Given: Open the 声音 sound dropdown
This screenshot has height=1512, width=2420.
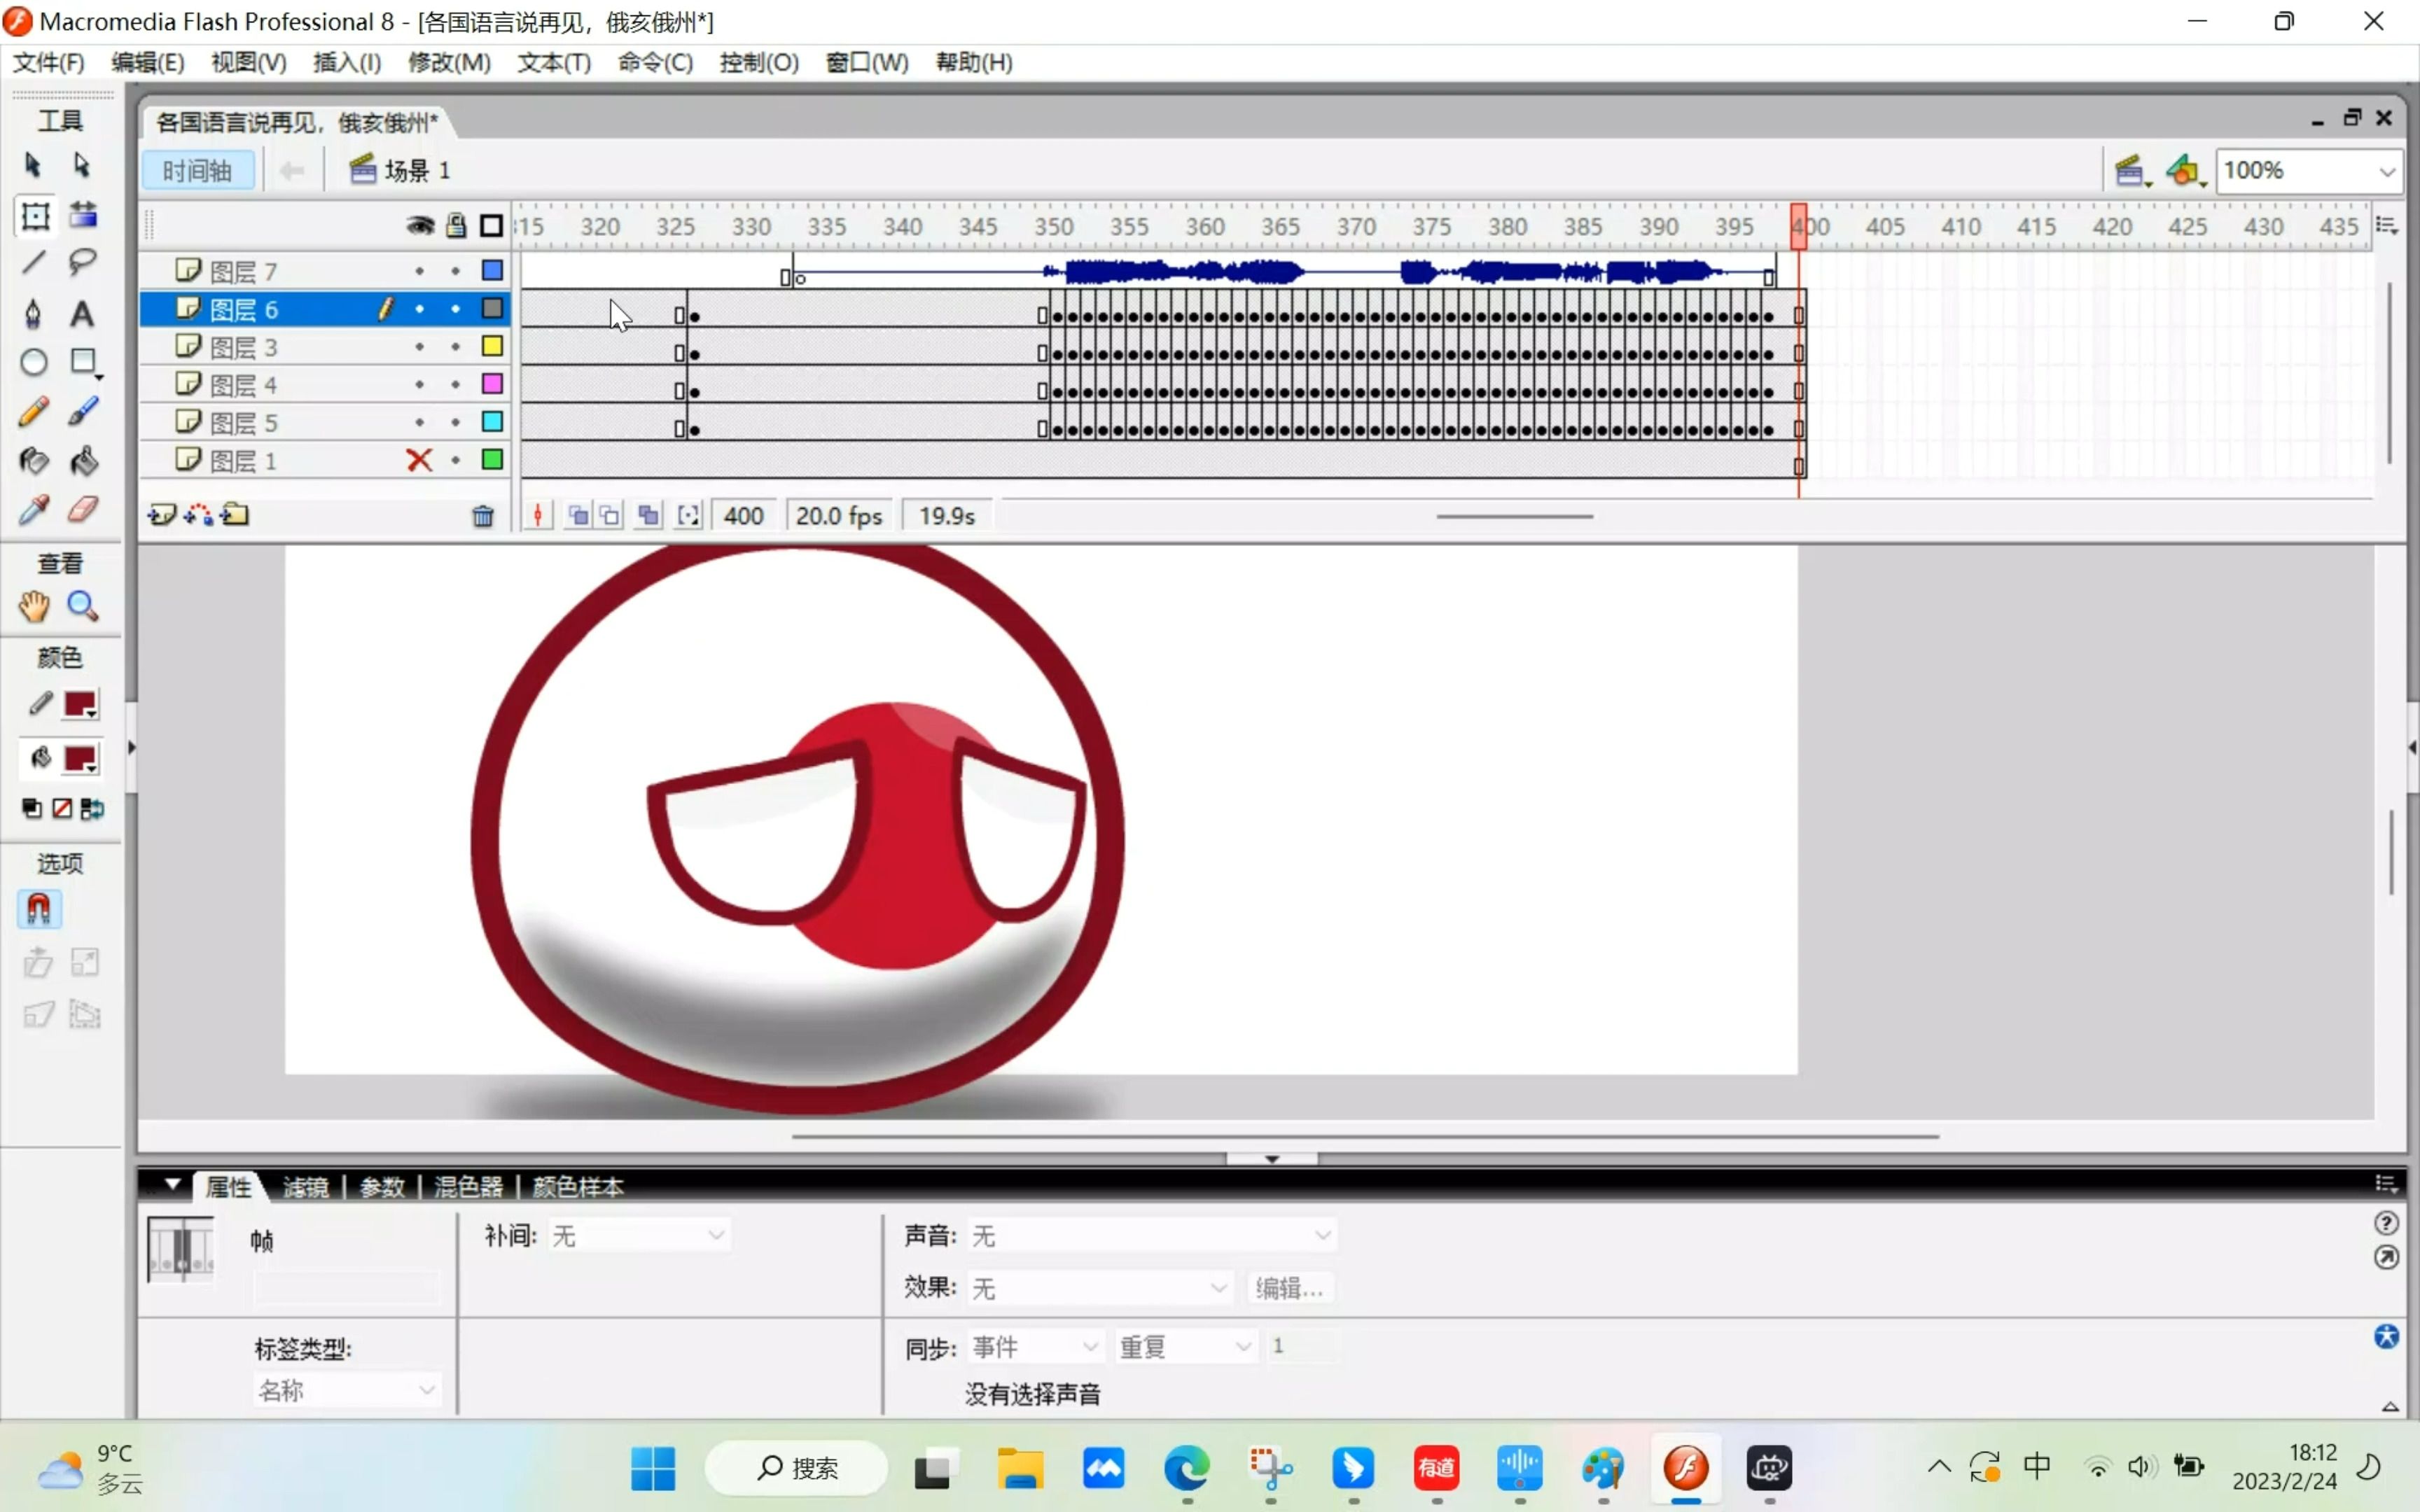Looking at the screenshot, I should [x=1152, y=1236].
